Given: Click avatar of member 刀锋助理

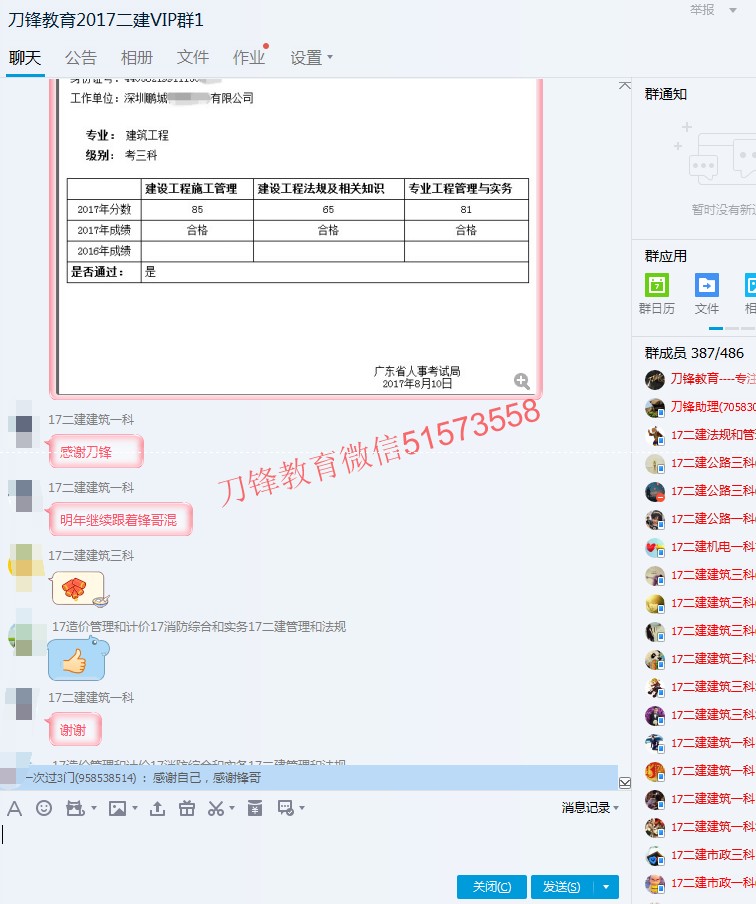Looking at the screenshot, I should (x=655, y=408).
